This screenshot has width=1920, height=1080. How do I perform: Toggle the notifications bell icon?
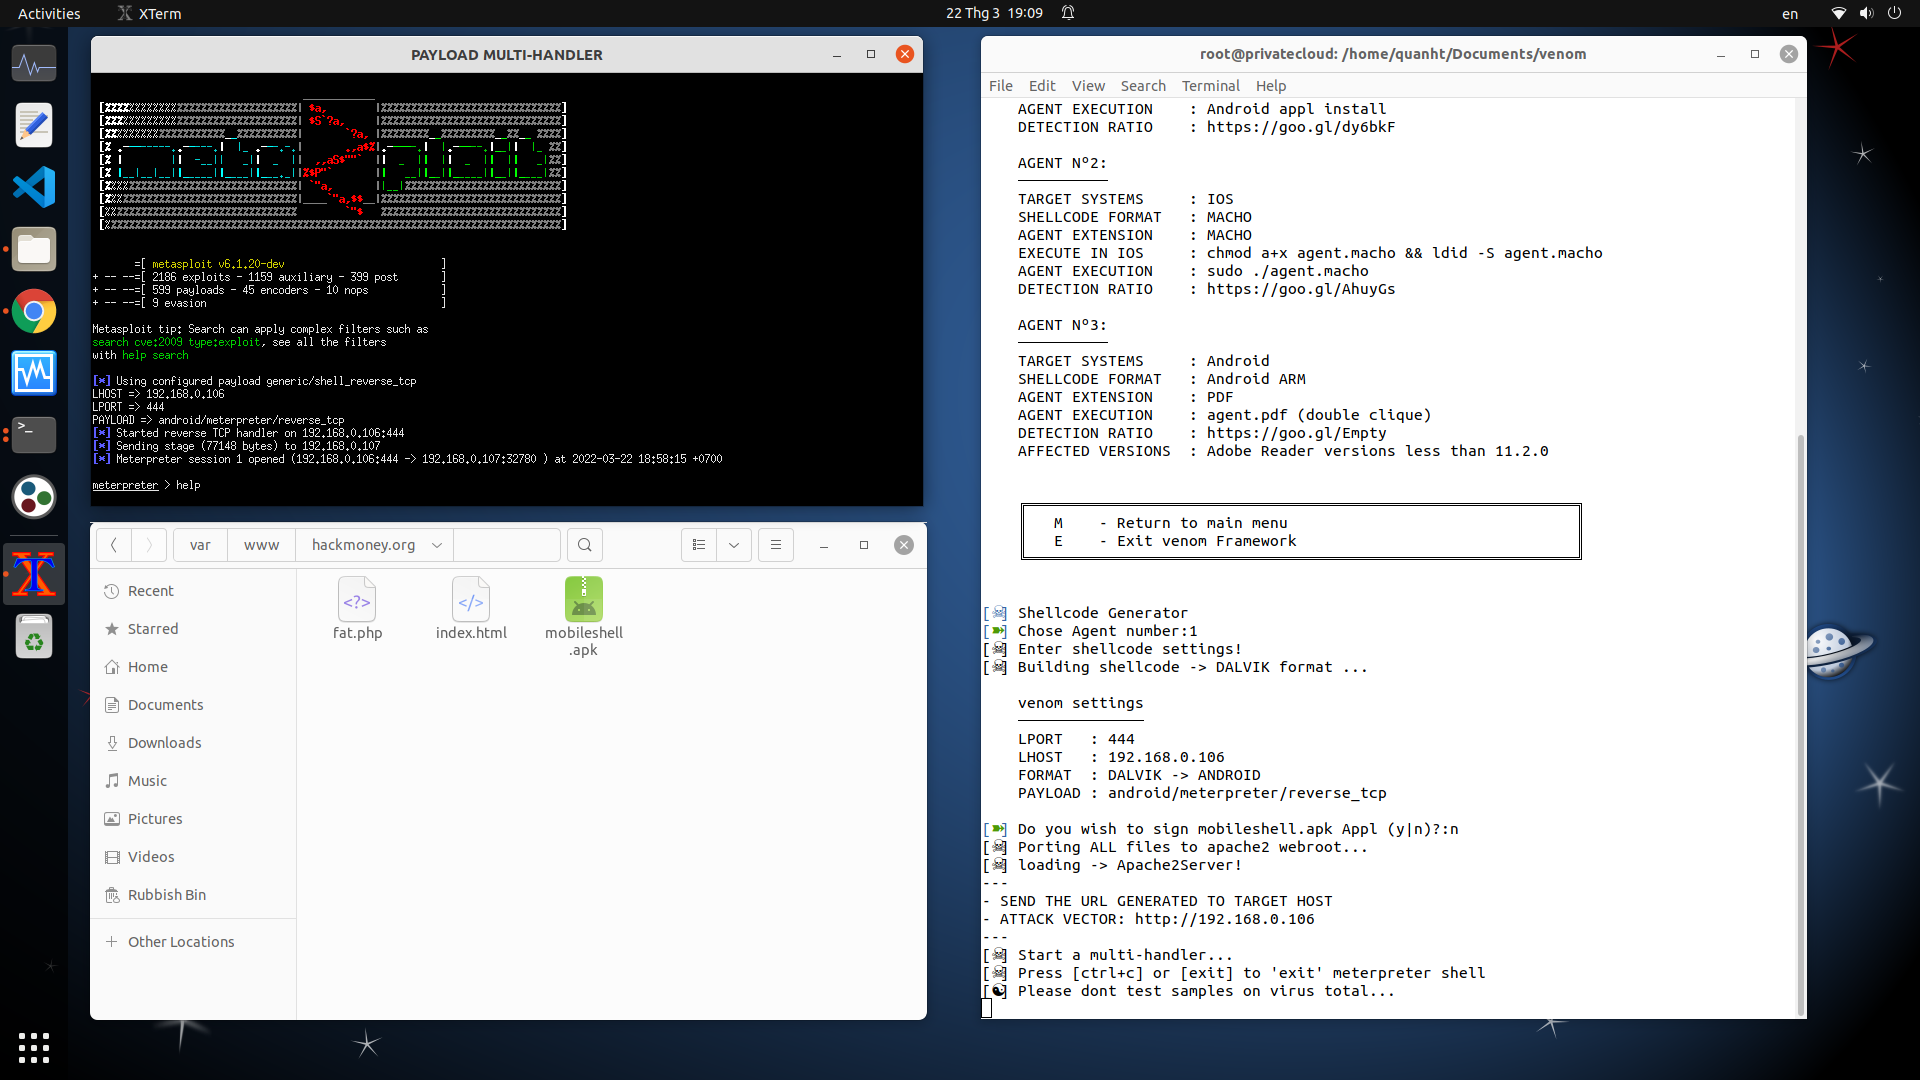(x=1068, y=13)
